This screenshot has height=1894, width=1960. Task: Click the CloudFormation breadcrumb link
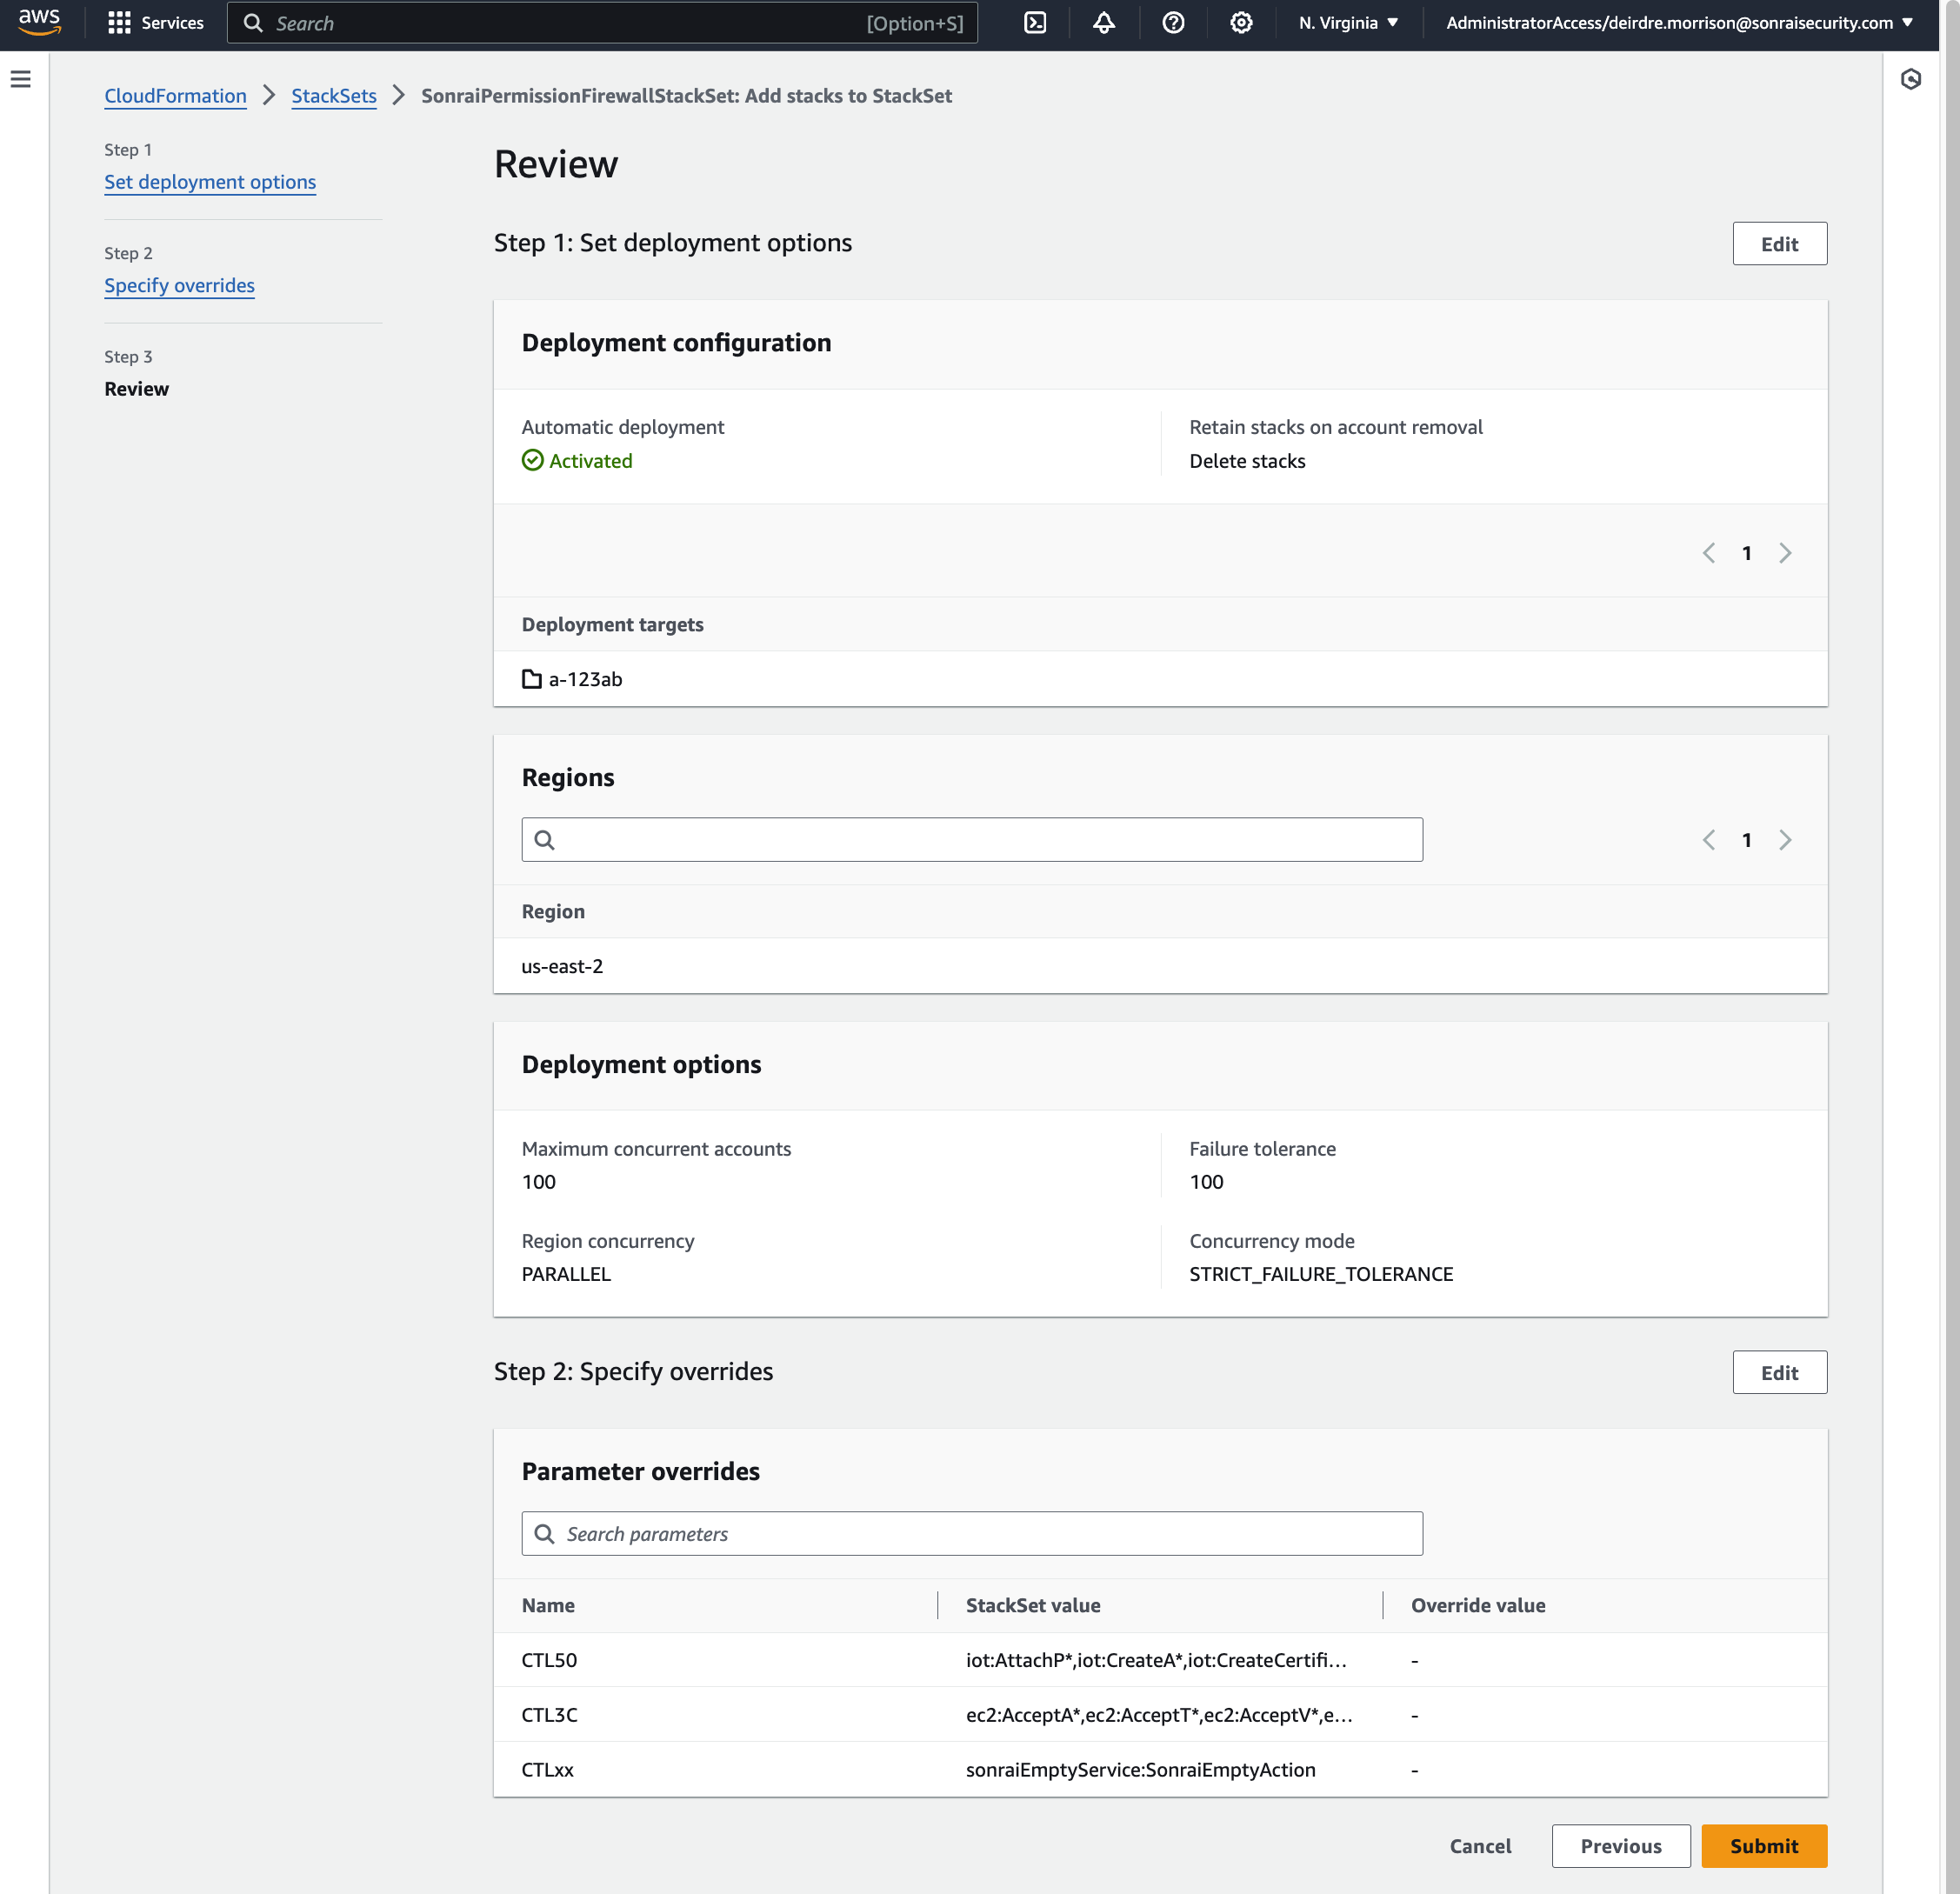click(x=175, y=96)
